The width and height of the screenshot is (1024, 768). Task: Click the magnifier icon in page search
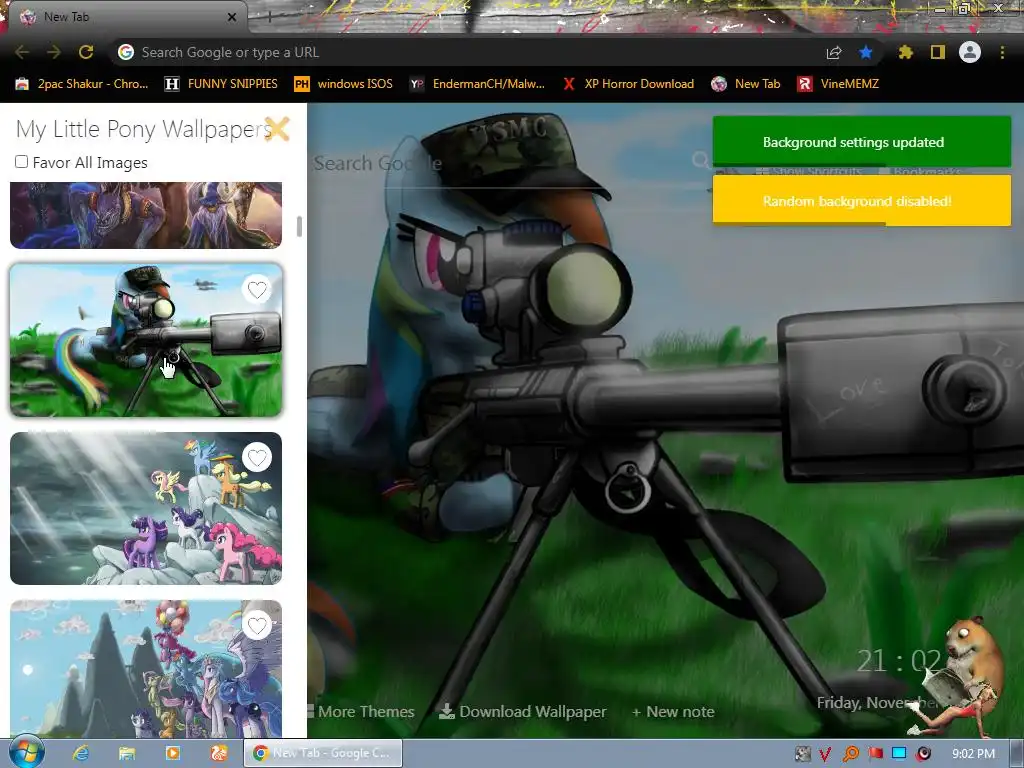click(x=700, y=160)
